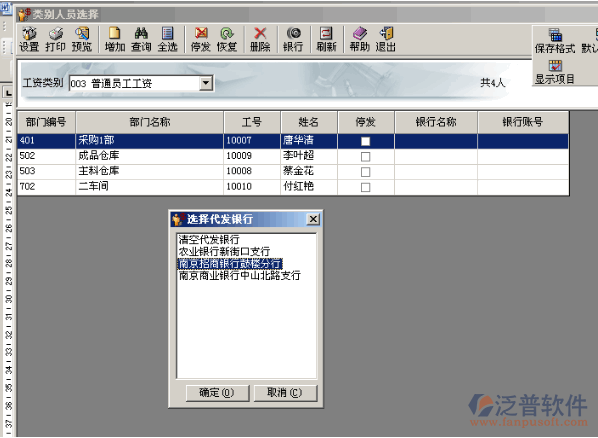Select the 成品仓库 cell
Screen dimensions: 598x438
pyautogui.click(x=150, y=156)
